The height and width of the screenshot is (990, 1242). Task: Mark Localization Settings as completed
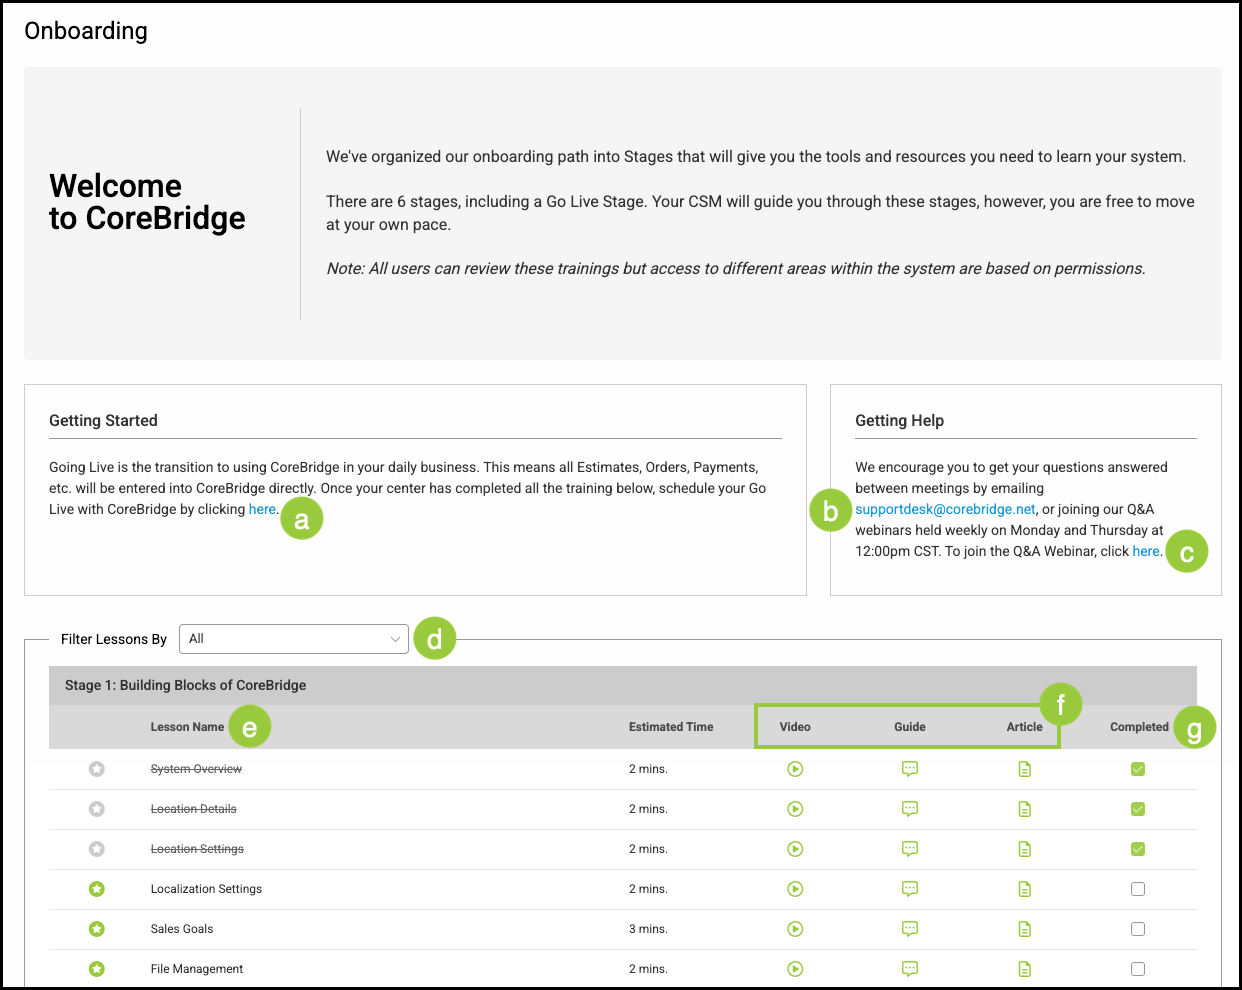point(1138,889)
